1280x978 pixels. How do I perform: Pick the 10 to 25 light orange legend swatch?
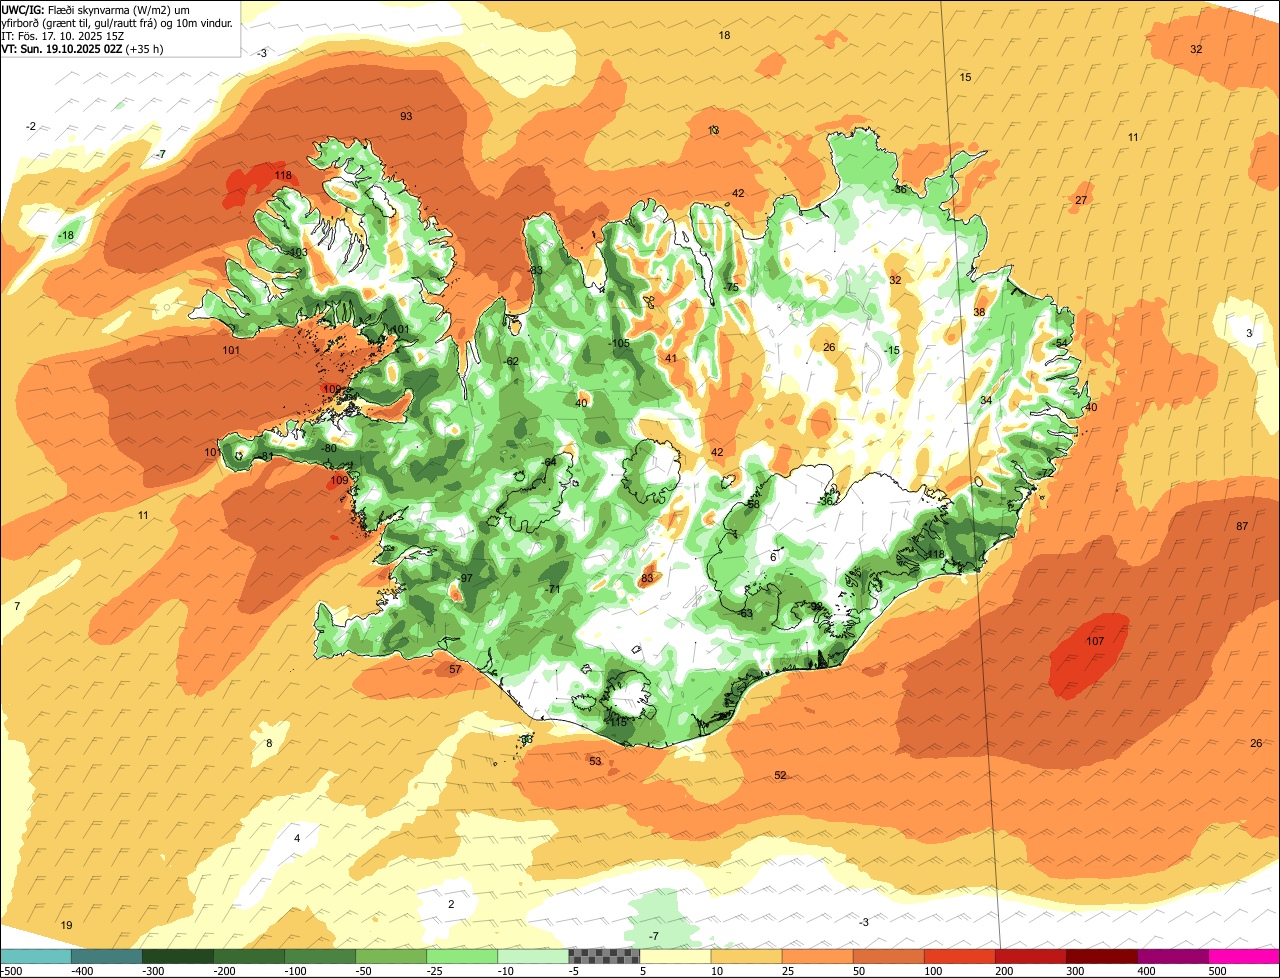[746, 956]
